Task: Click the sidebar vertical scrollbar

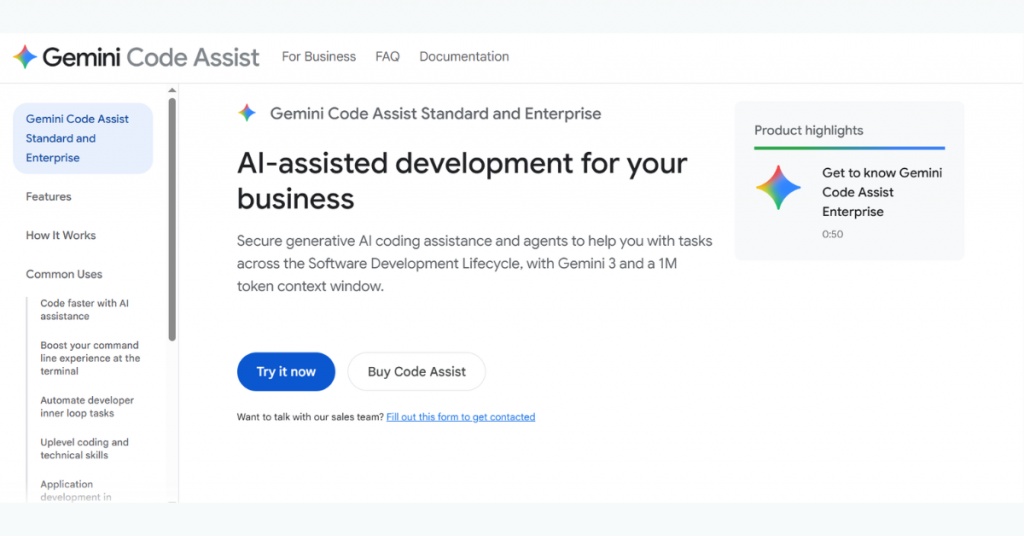Action: 172,219
